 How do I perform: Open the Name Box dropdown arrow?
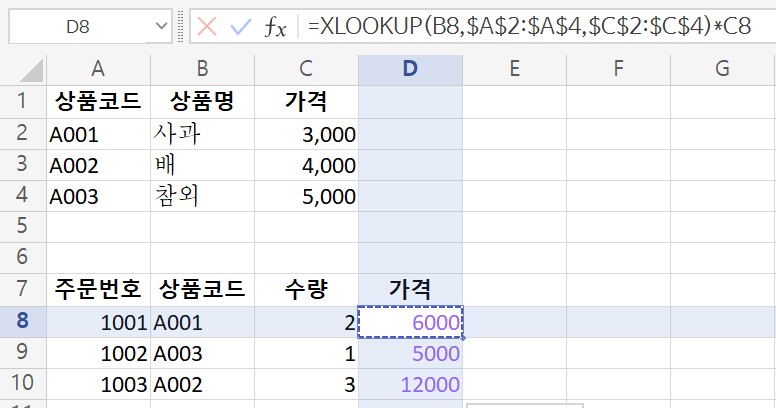pyautogui.click(x=161, y=26)
